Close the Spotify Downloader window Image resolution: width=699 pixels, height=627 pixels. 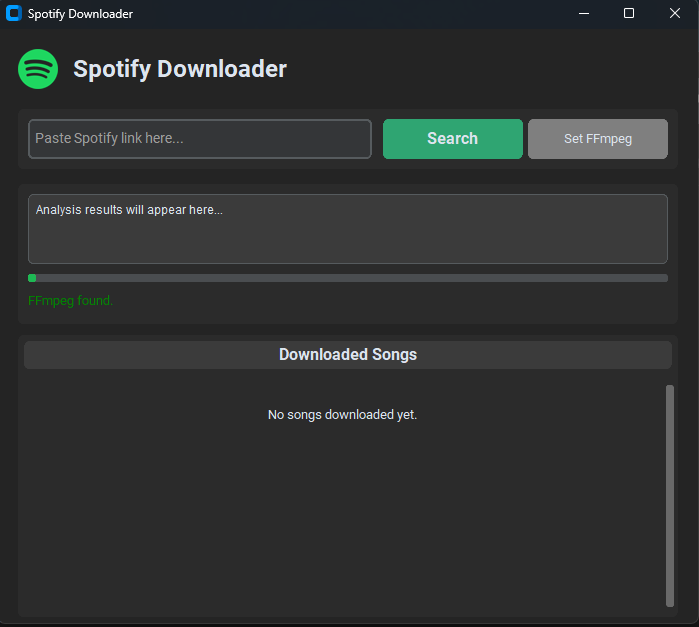coord(675,13)
